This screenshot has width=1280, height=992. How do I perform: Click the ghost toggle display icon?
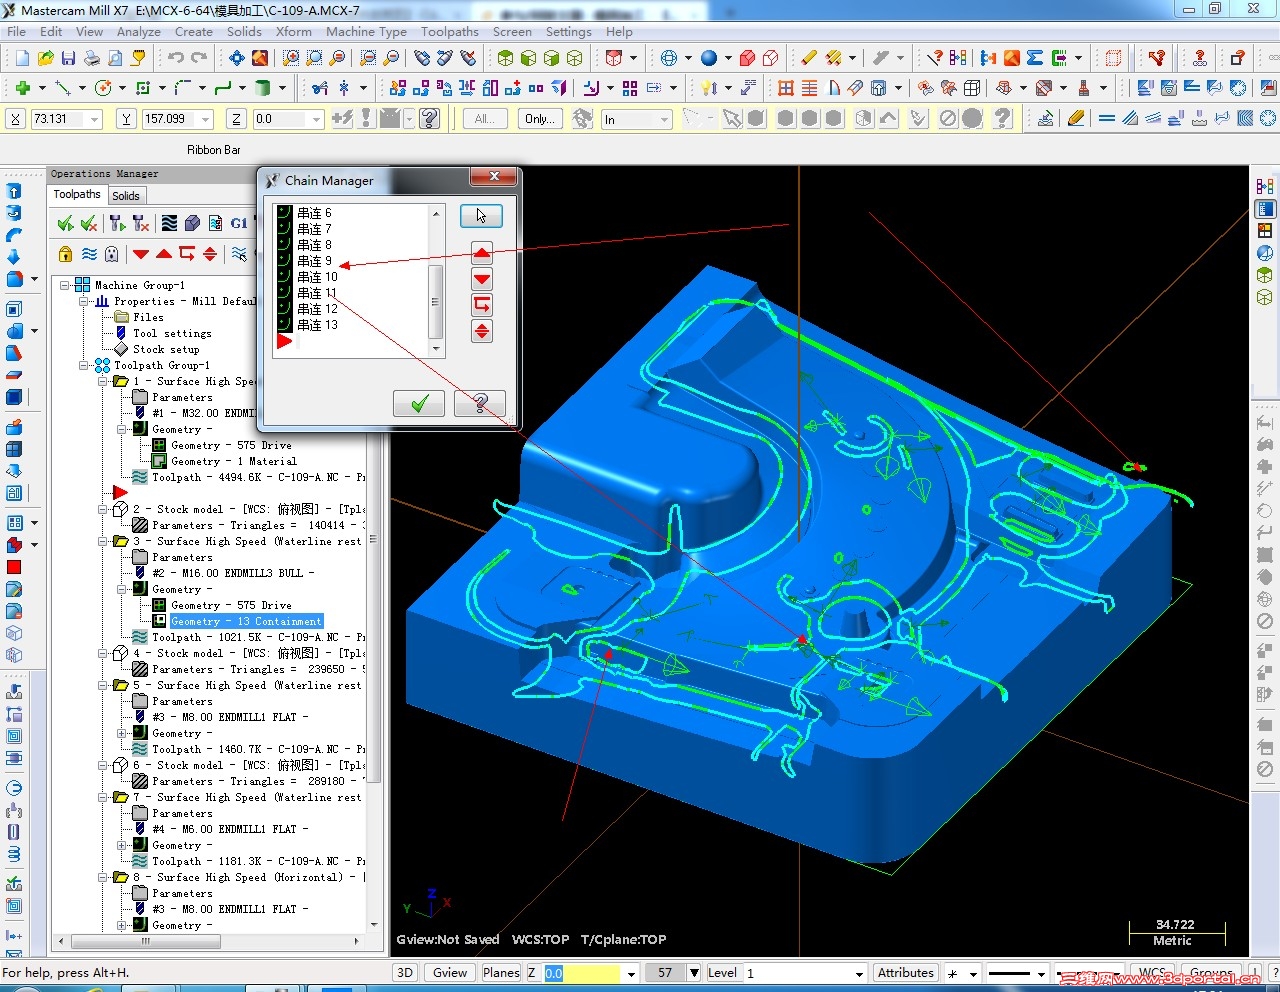[112, 254]
